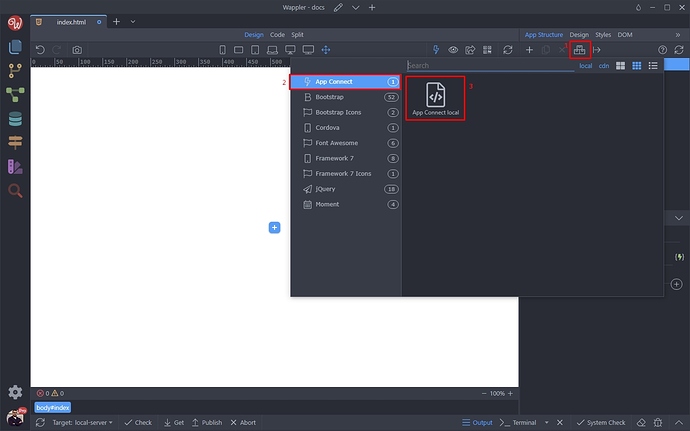Add new component with plus icon
The image size is (690, 431).
coord(529,50)
